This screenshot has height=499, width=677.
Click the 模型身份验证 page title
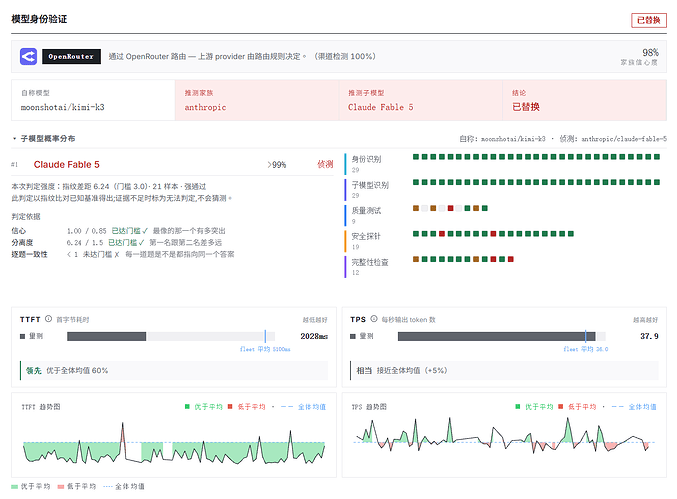[39, 19]
